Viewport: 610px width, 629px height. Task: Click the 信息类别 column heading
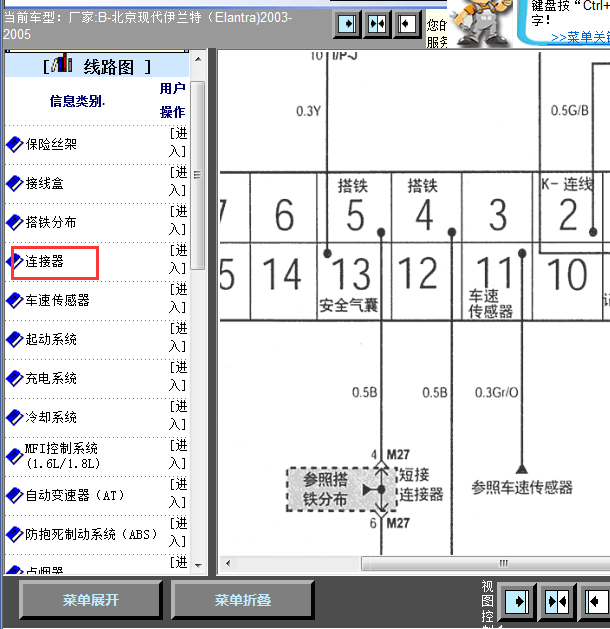coord(77,101)
